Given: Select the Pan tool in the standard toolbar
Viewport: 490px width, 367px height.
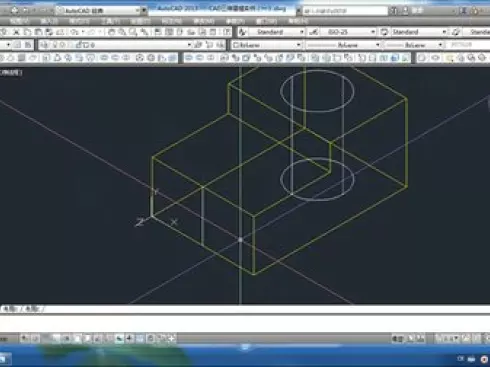Looking at the screenshot, I should [x=111, y=32].
